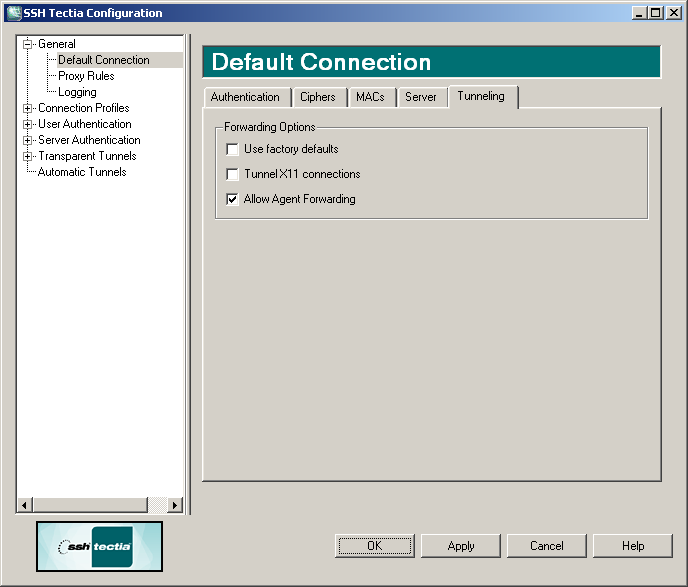Select Automatic Tunnels tree item

click(x=82, y=172)
